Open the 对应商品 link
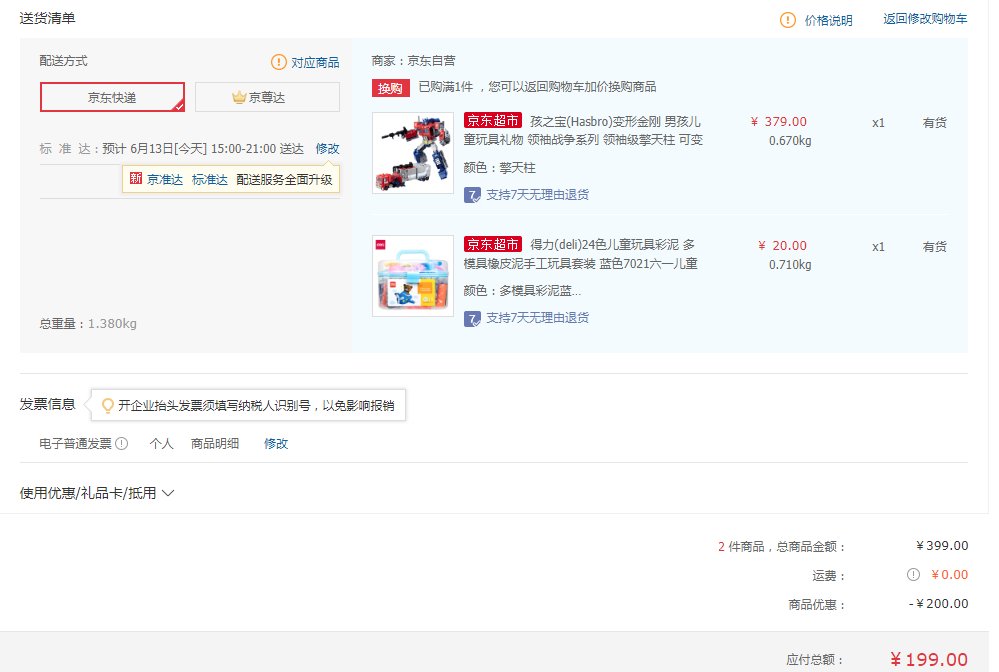 (315, 62)
